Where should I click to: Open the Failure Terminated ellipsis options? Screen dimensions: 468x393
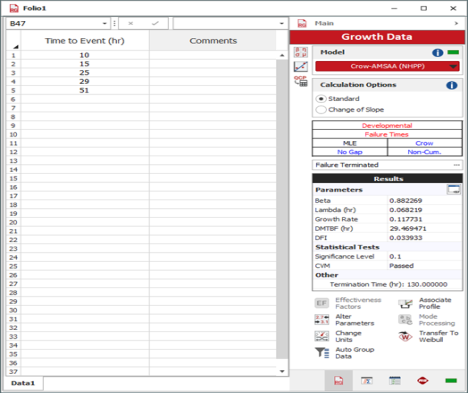[x=457, y=165]
